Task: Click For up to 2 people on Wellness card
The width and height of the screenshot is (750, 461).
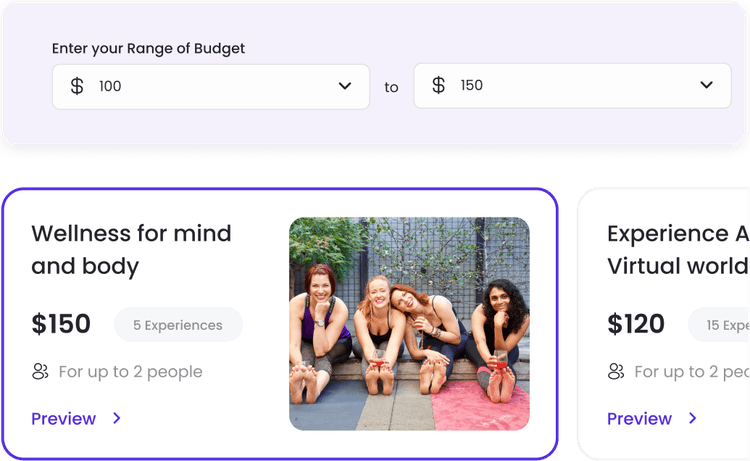Action: 131,372
